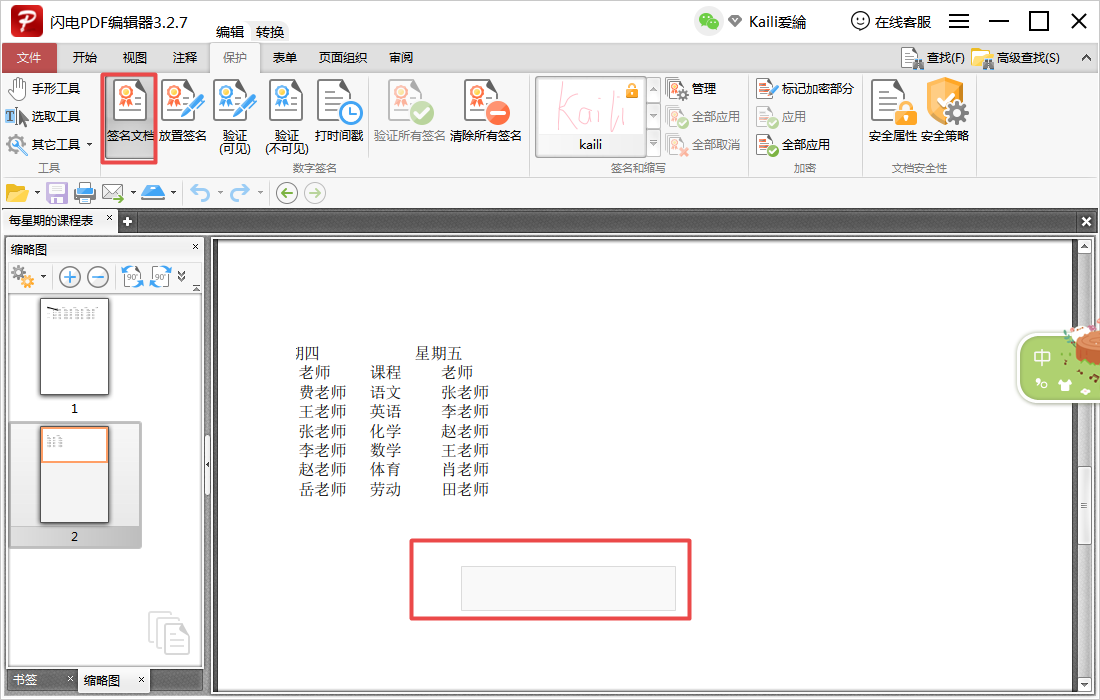Switch to the 注释 ribbon tab

coord(185,58)
